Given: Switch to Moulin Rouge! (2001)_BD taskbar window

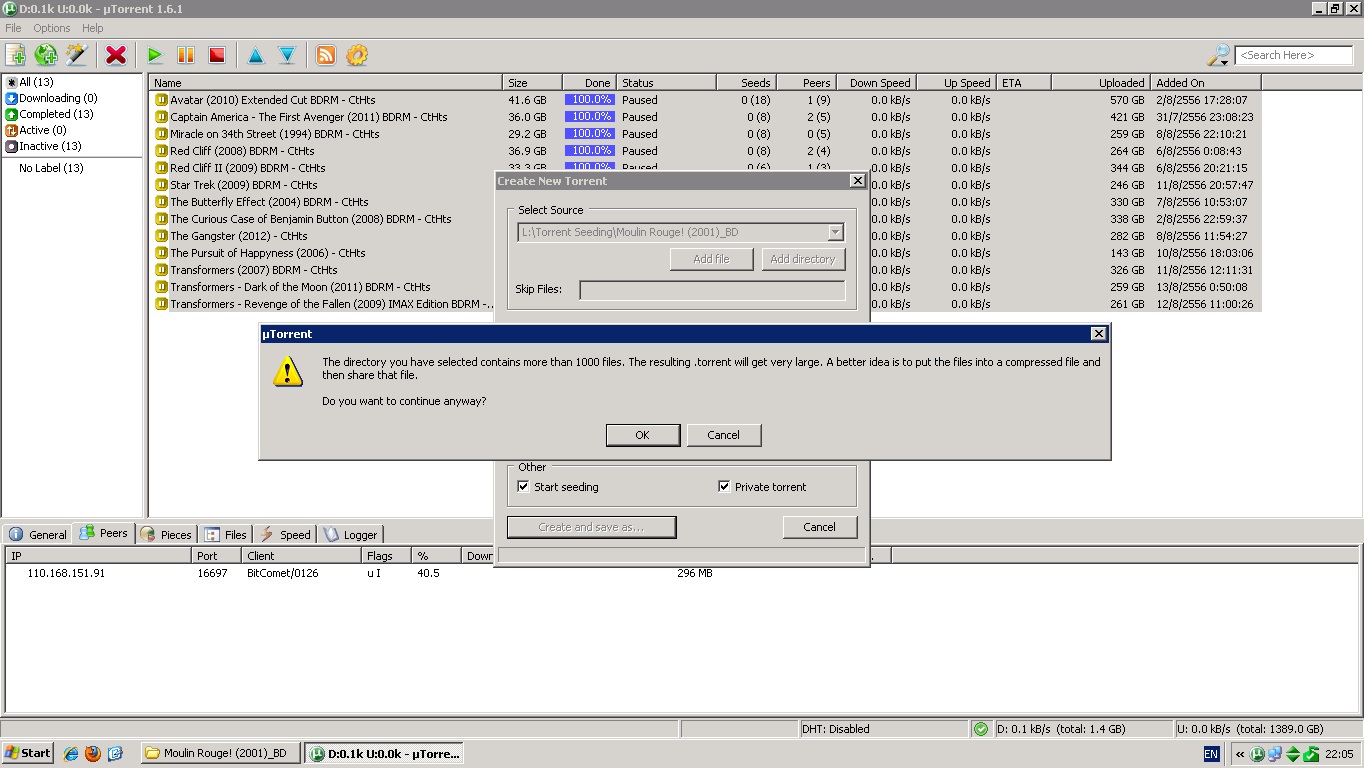Looking at the screenshot, I should click(221, 753).
